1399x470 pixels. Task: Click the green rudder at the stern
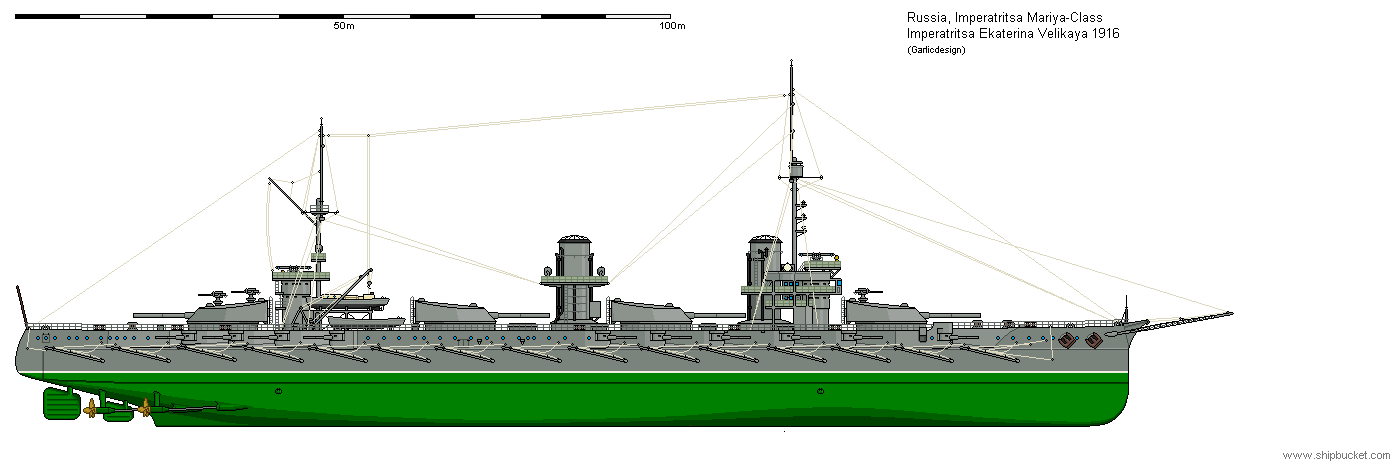[62, 404]
